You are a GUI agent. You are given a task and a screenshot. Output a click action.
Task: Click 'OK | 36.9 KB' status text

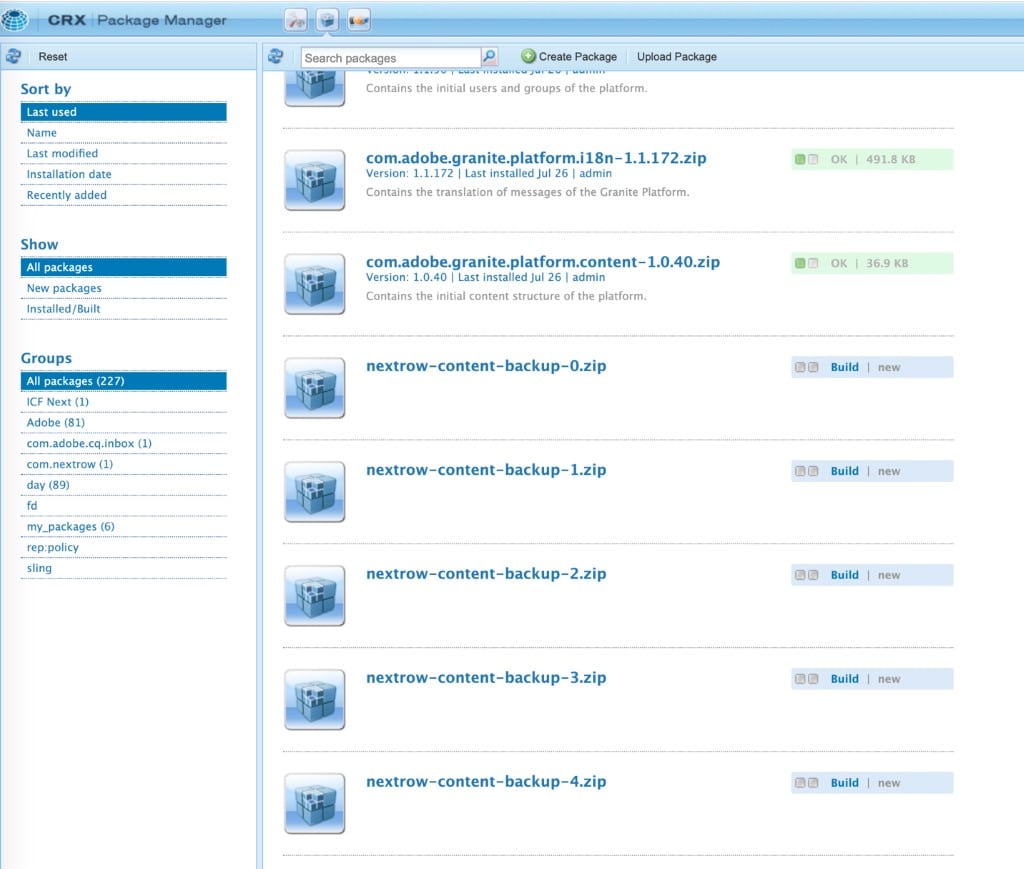(x=869, y=263)
